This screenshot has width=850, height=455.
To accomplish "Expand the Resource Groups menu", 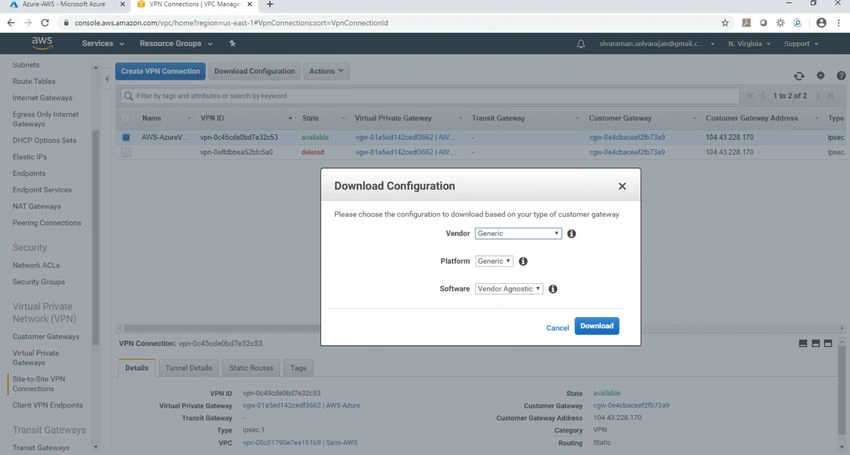I will coord(176,43).
